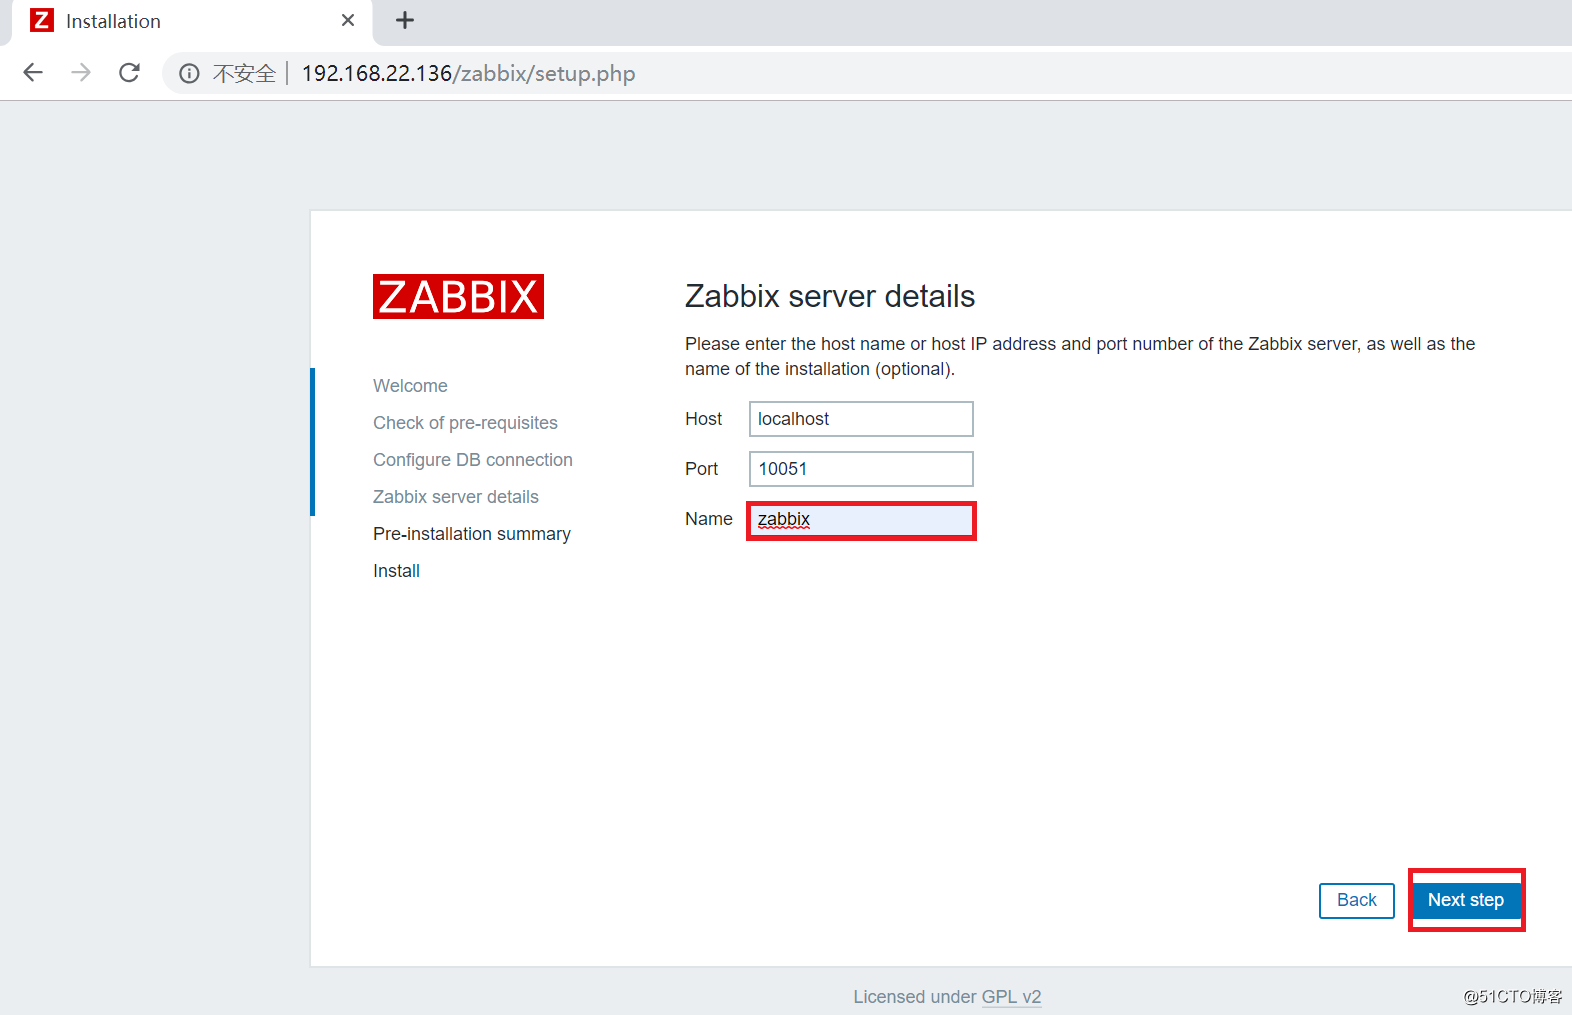Click the Name label

coord(709,519)
